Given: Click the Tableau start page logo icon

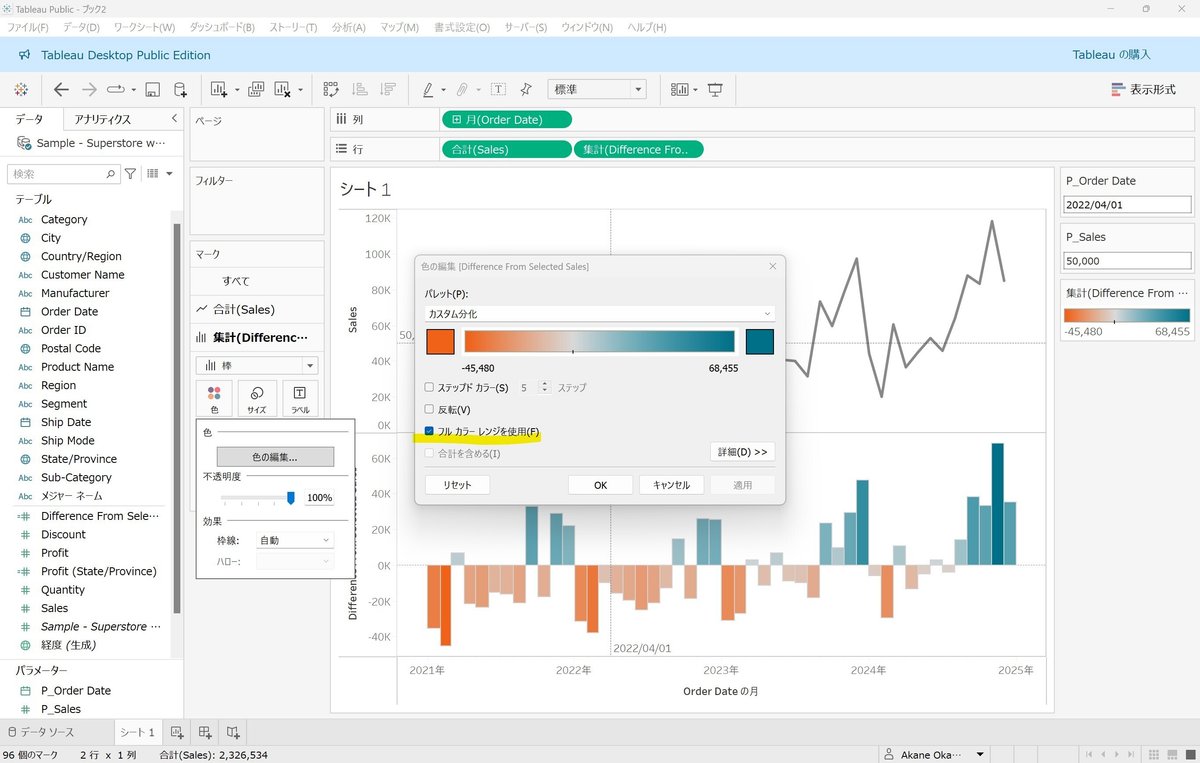Looking at the screenshot, I should point(21,89).
